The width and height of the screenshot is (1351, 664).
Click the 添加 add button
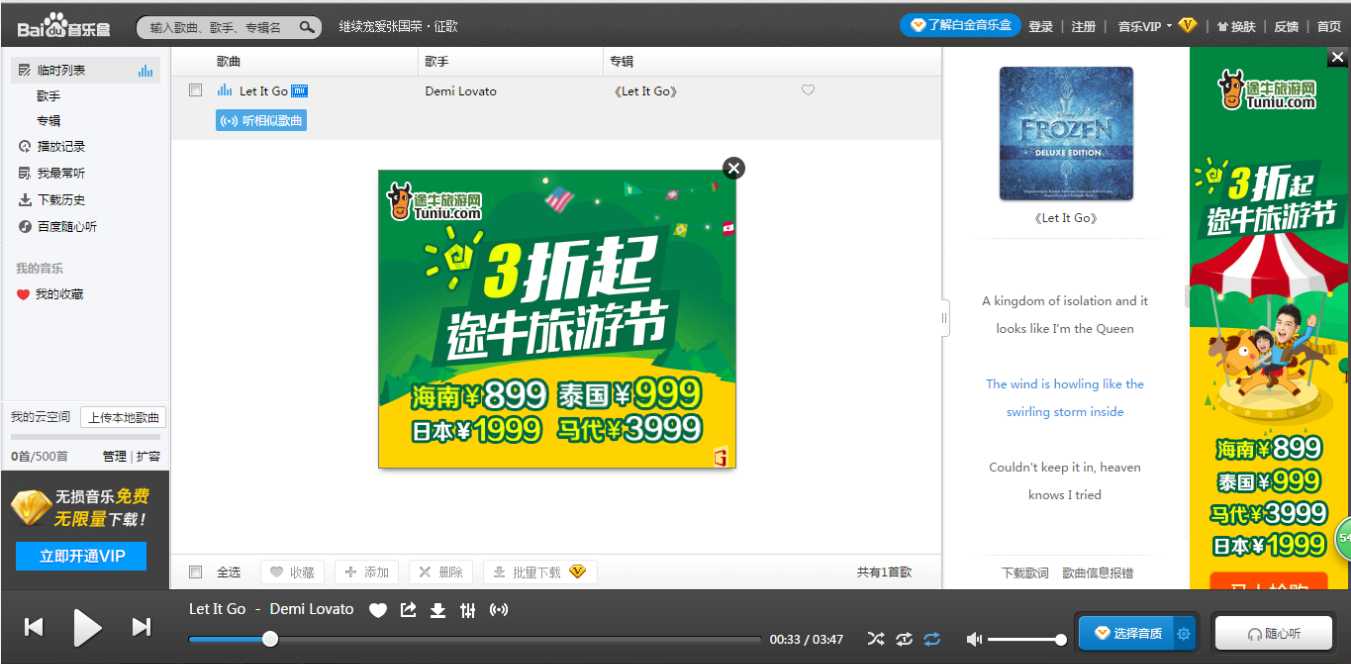(367, 572)
